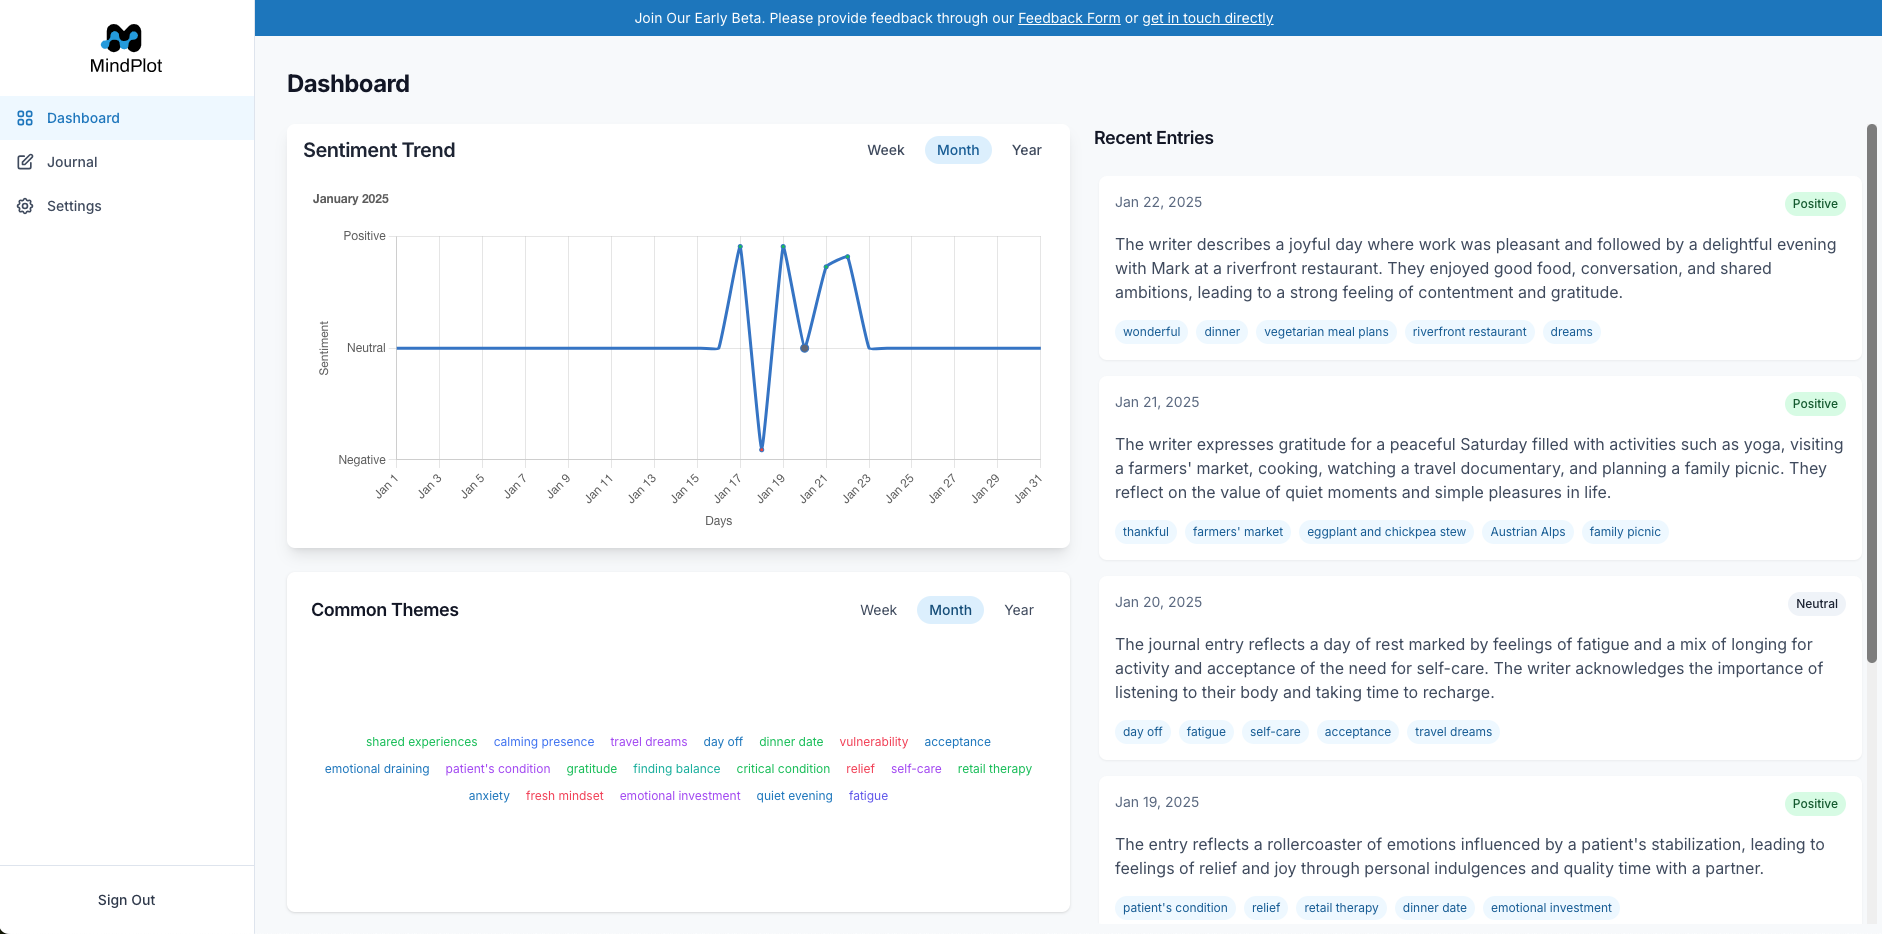Viewport: 1882px width, 934px height.
Task: Click the 'calming presence' theme
Action: tap(544, 742)
